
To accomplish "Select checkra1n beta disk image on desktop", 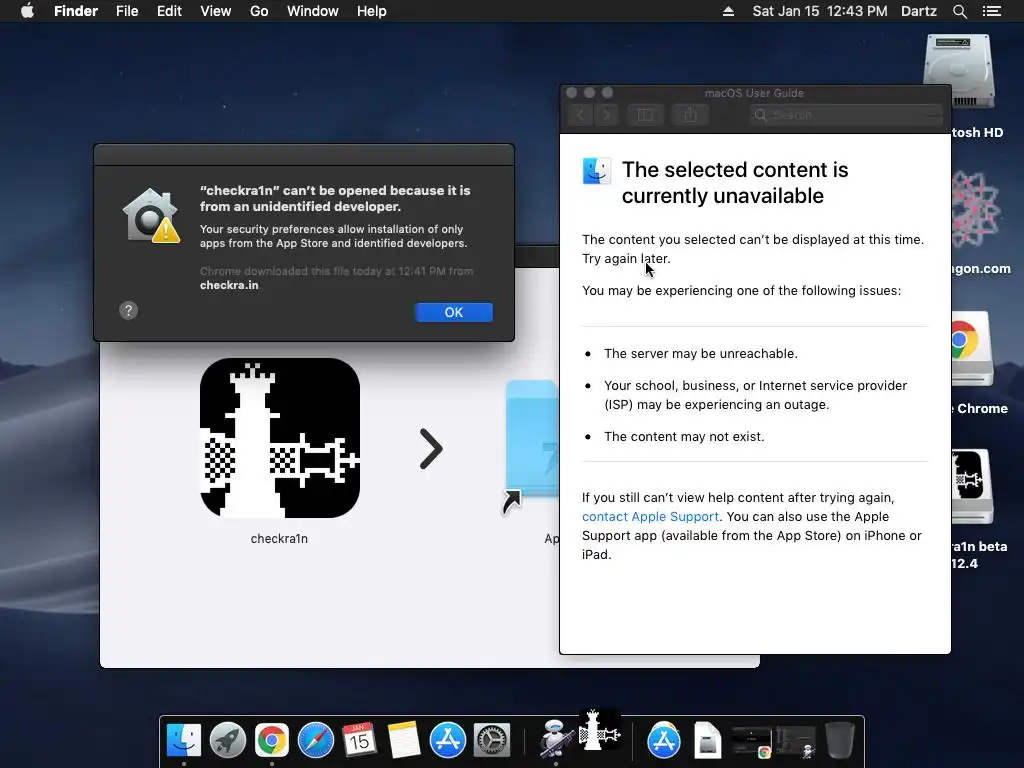I will tap(972, 487).
